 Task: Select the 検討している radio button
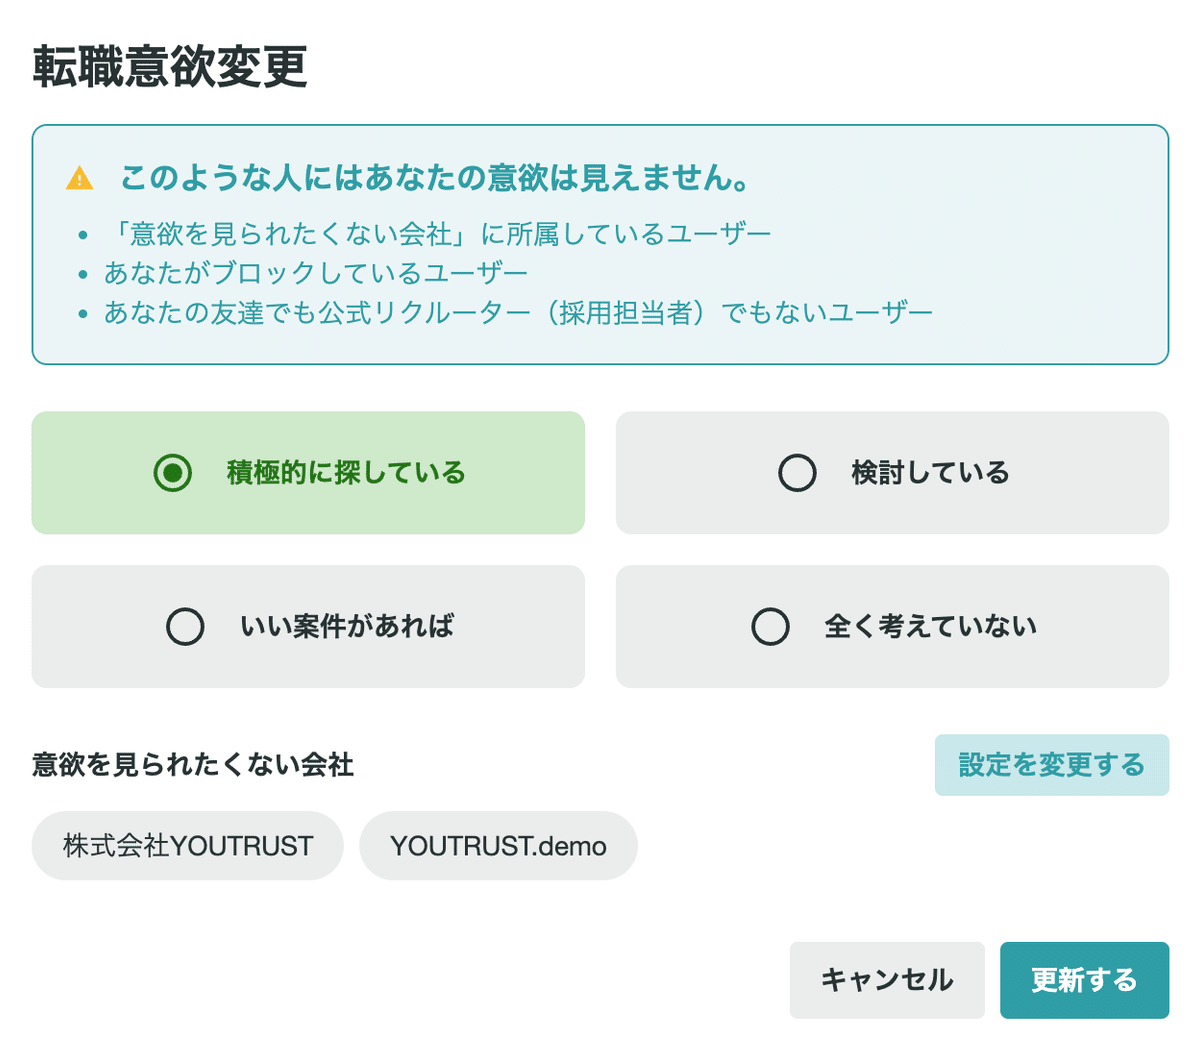tap(795, 473)
